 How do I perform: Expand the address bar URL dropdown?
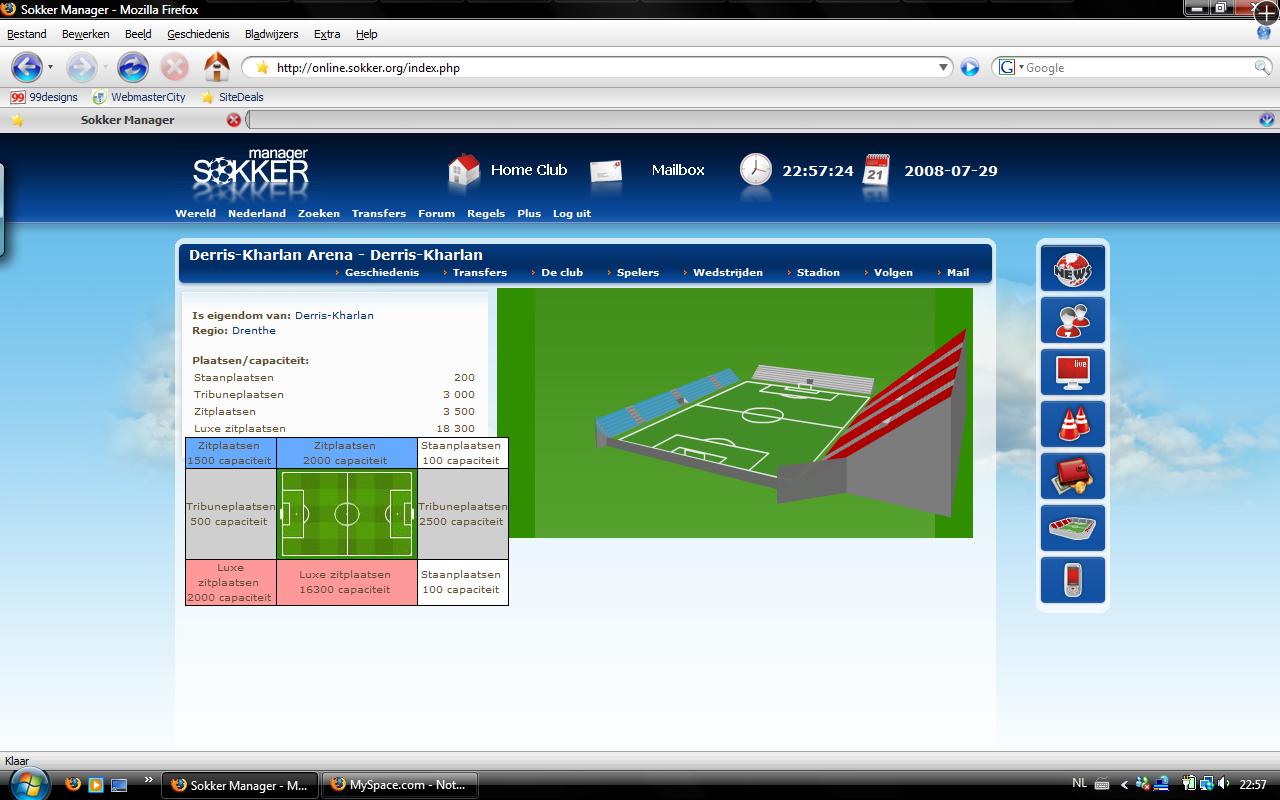pyautogui.click(x=943, y=68)
